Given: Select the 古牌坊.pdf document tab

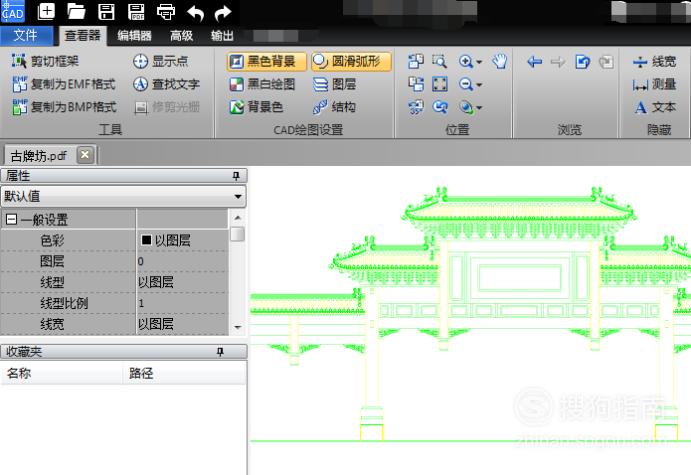Looking at the screenshot, I should (x=39, y=155).
